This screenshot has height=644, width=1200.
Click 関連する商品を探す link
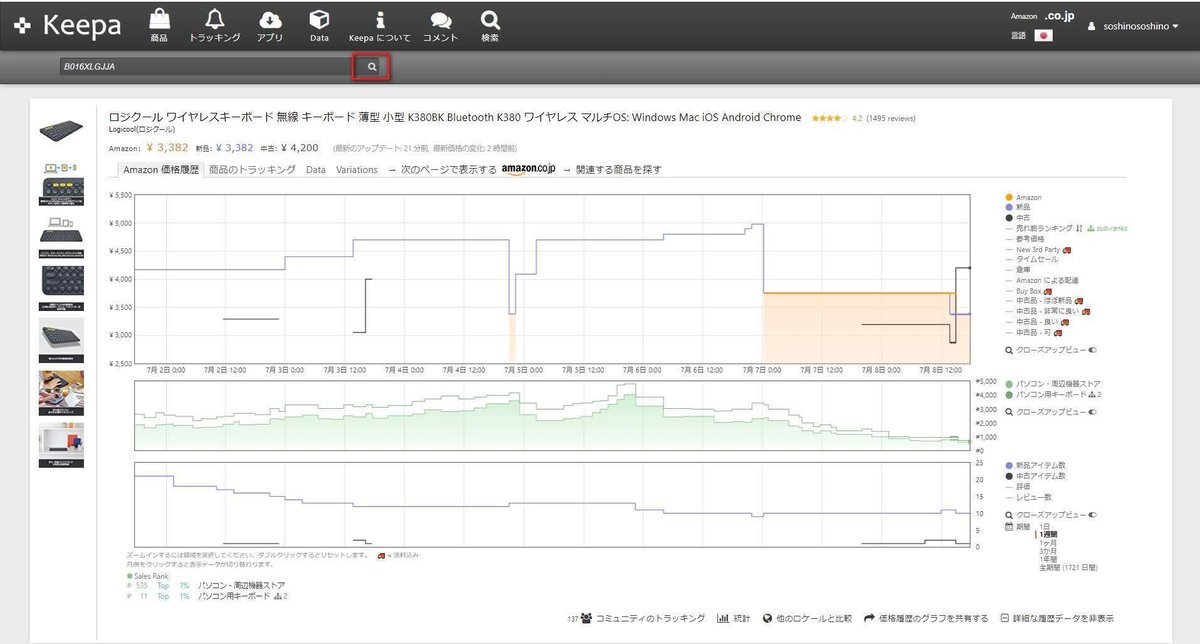[x=618, y=170]
